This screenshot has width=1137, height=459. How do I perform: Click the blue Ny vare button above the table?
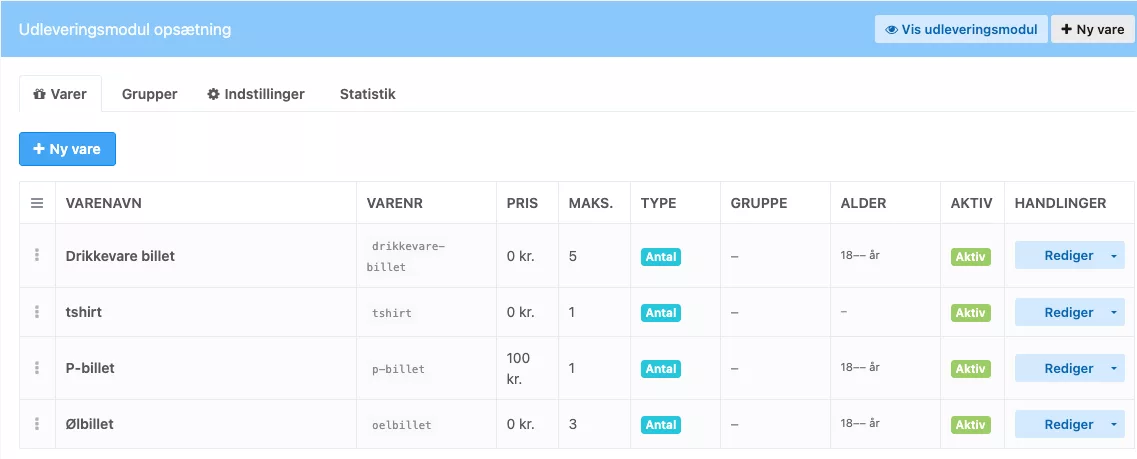[x=67, y=149]
